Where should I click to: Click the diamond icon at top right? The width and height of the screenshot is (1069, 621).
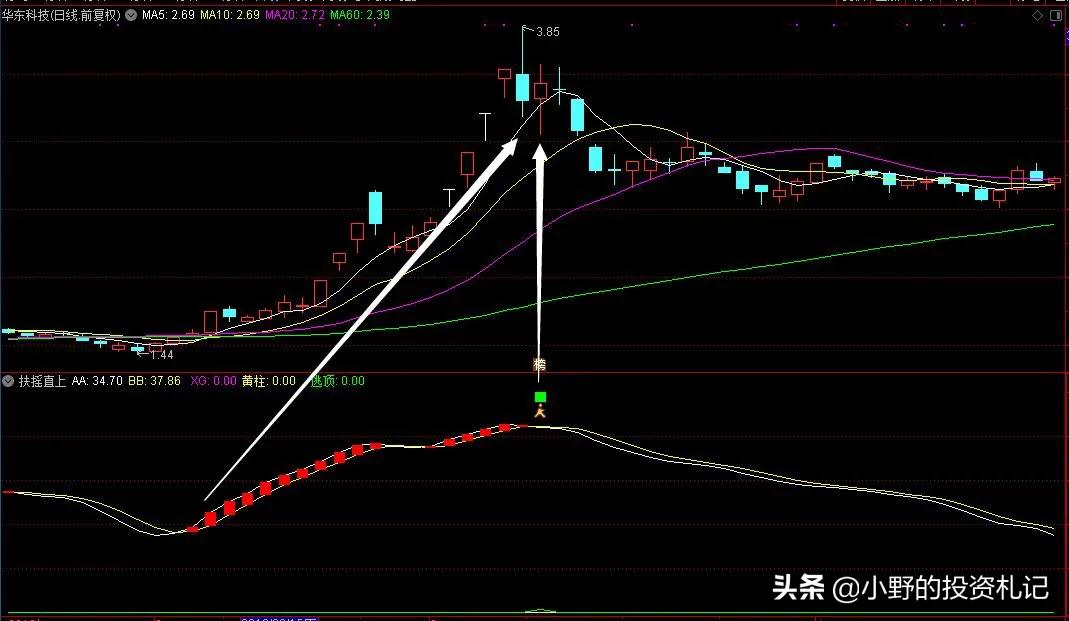(1037, 16)
